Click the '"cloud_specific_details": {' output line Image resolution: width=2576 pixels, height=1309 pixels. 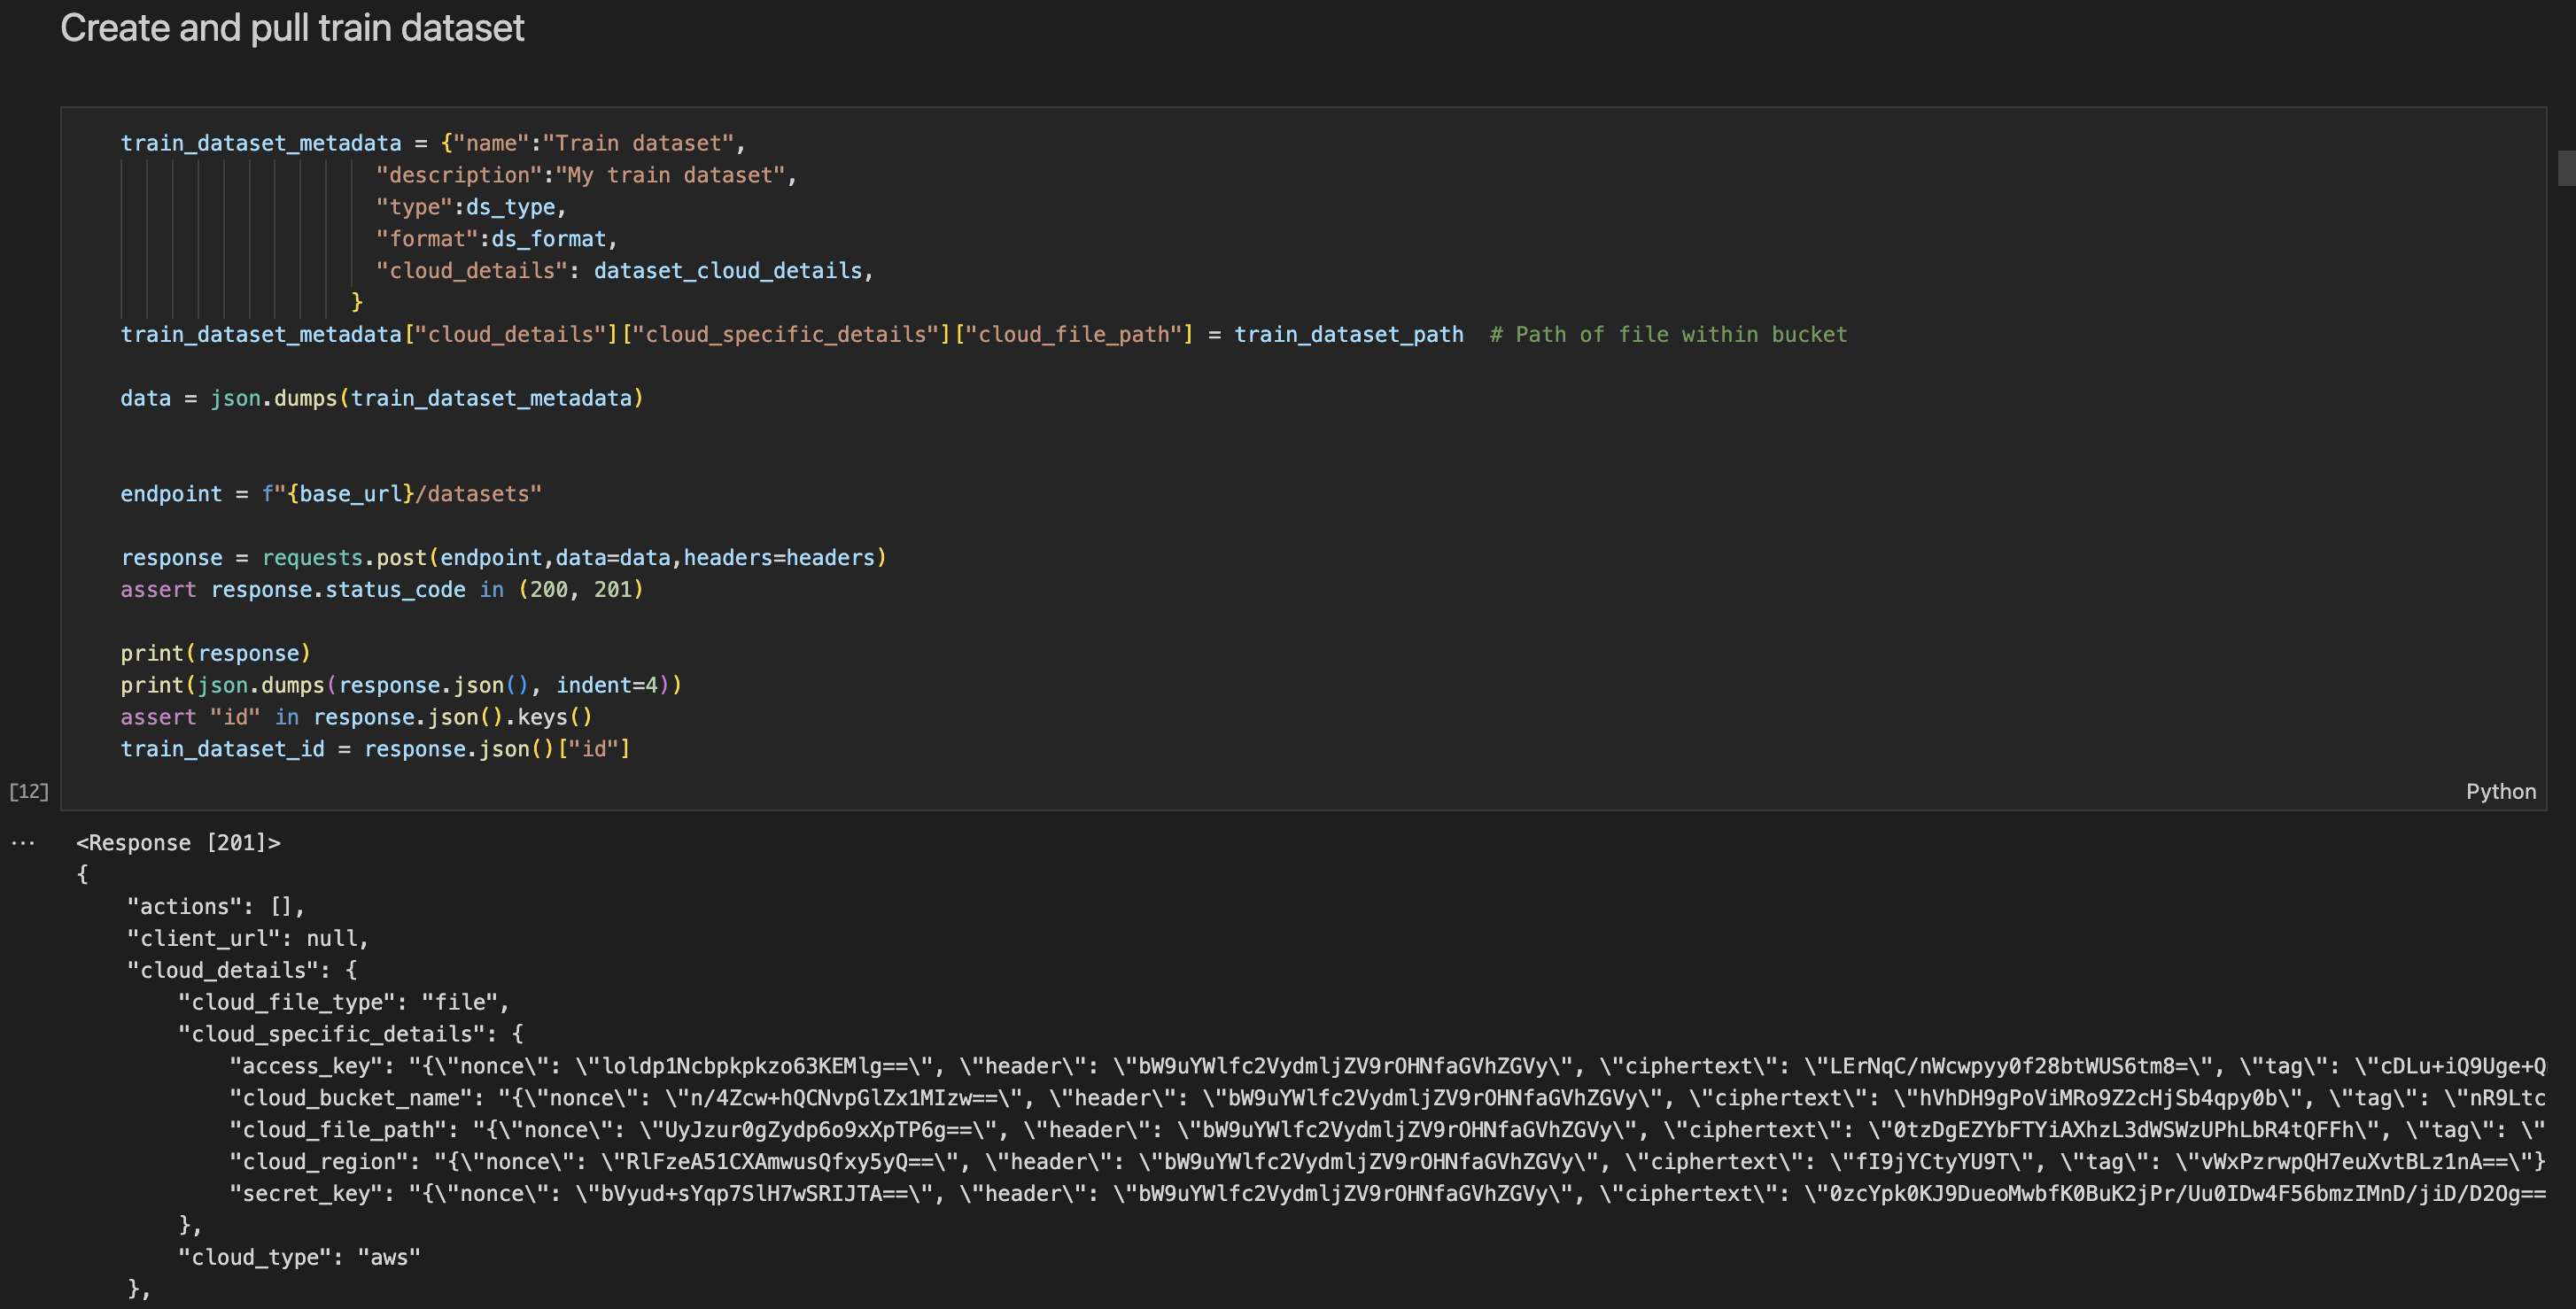pyautogui.click(x=351, y=1035)
